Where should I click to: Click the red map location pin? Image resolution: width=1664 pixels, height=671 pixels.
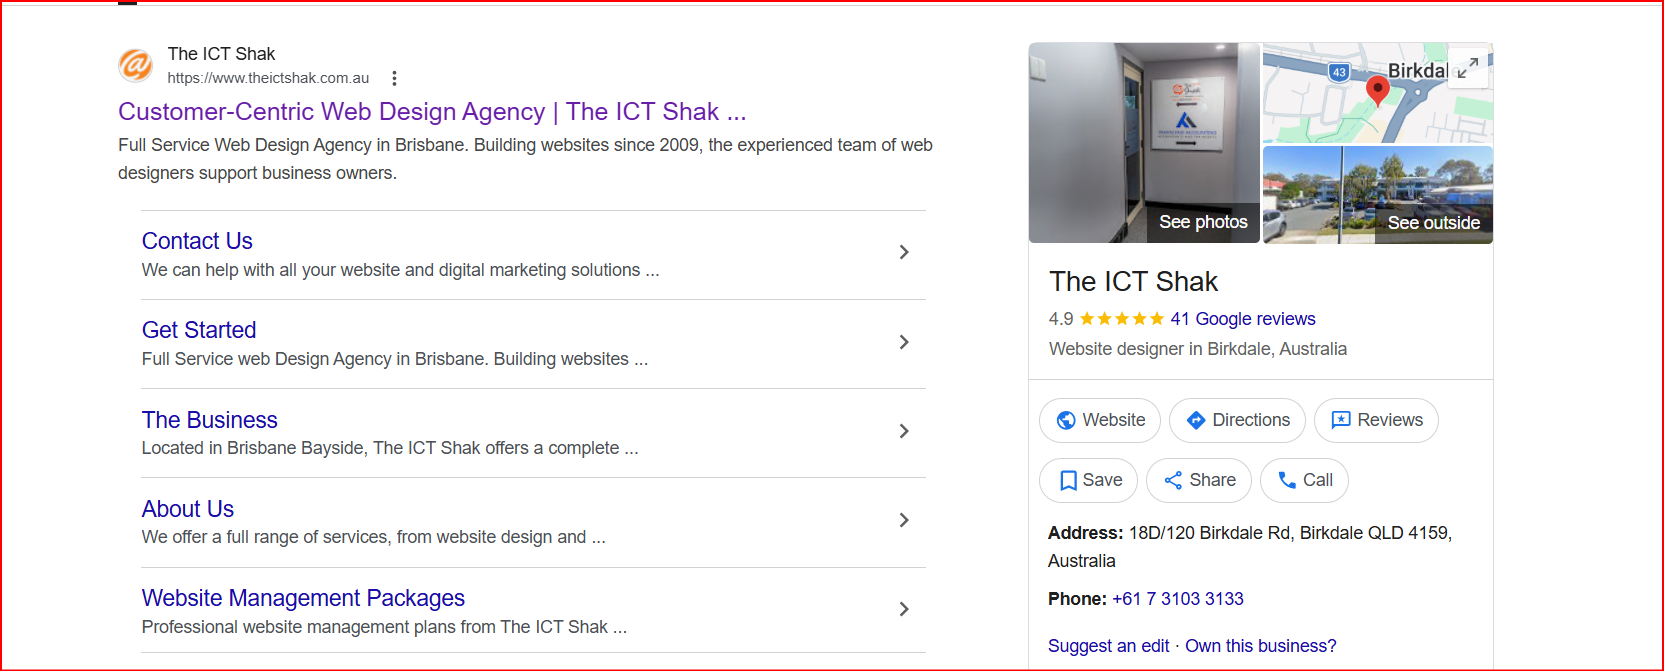[x=1377, y=91]
